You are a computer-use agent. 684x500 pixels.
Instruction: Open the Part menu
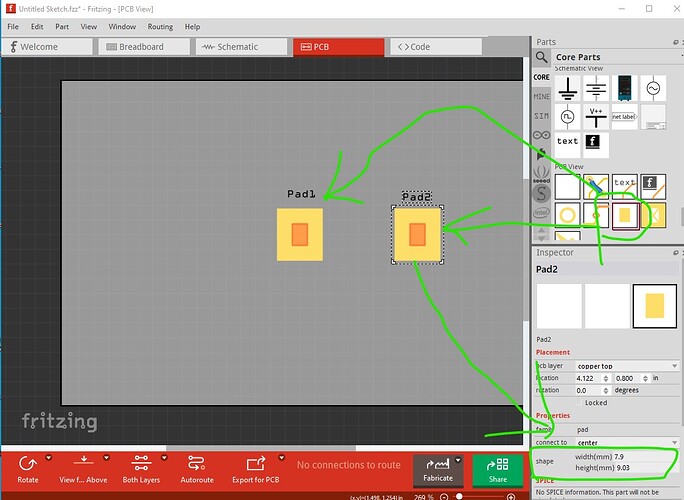(62, 27)
